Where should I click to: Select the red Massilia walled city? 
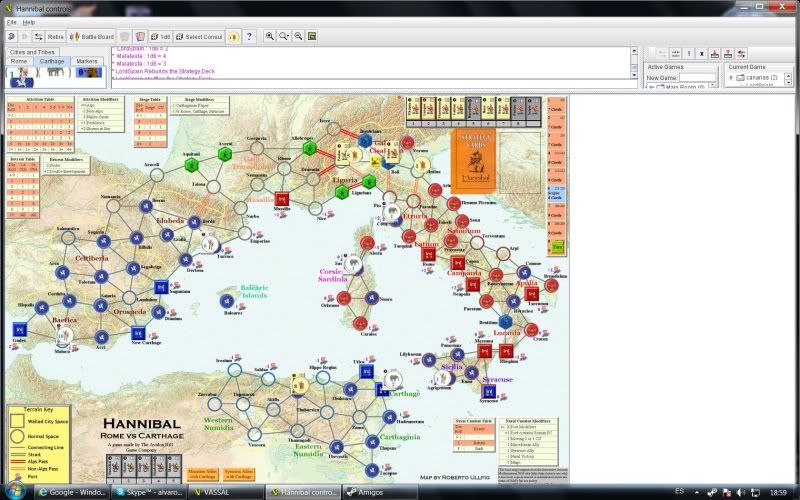click(282, 199)
